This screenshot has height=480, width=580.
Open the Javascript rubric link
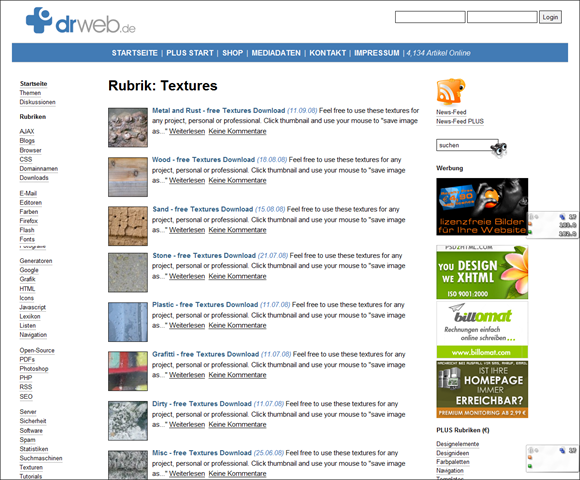coord(33,307)
